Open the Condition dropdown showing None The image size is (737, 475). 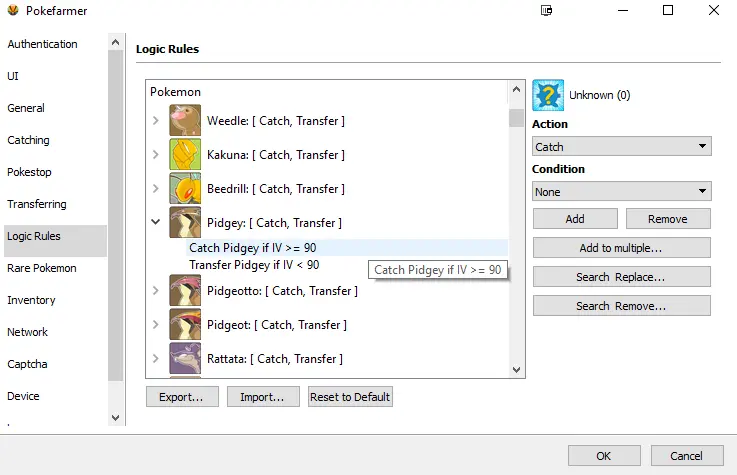tap(621, 191)
